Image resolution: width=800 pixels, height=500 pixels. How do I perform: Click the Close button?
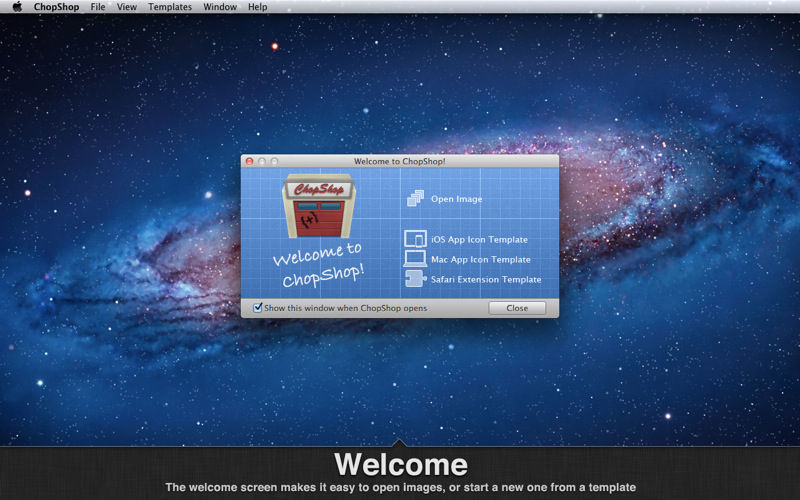[x=517, y=308]
